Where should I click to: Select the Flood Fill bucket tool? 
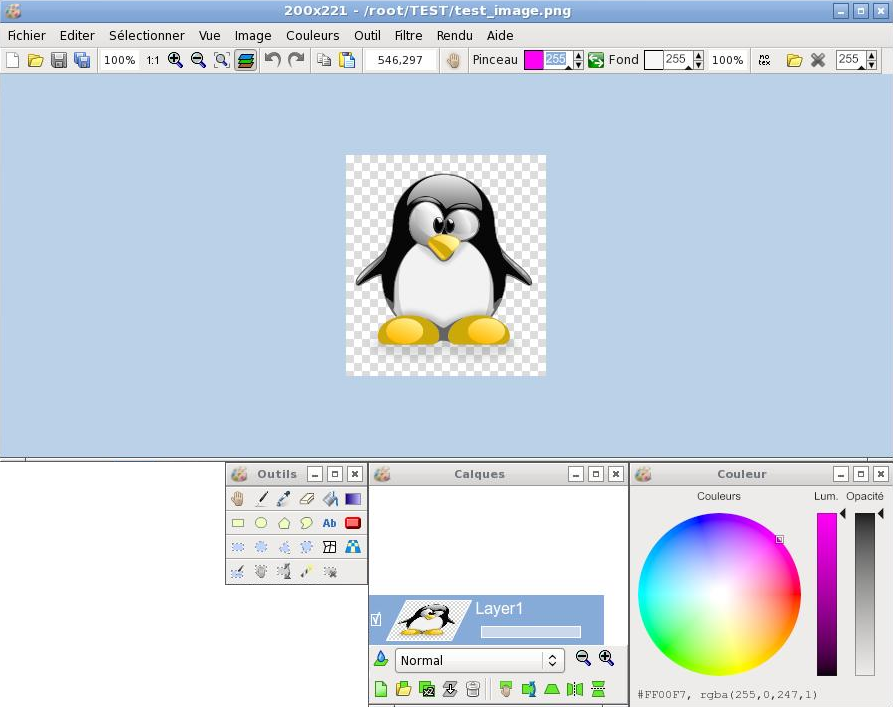coord(330,499)
